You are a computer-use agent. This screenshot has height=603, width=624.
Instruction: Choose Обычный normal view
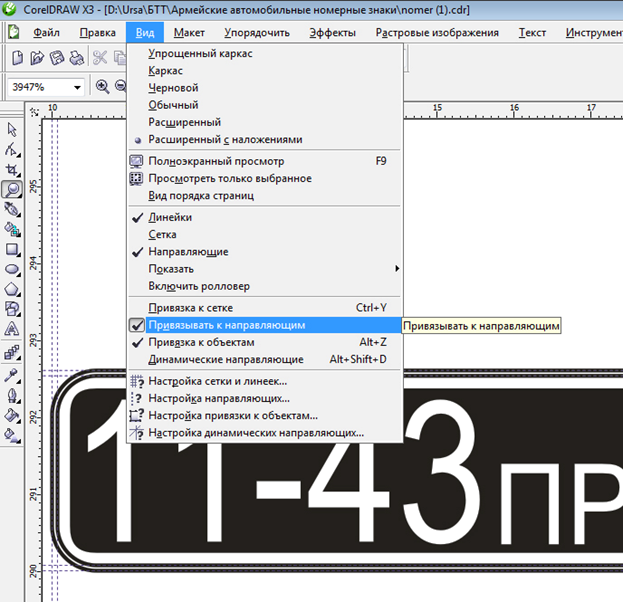tap(265, 105)
